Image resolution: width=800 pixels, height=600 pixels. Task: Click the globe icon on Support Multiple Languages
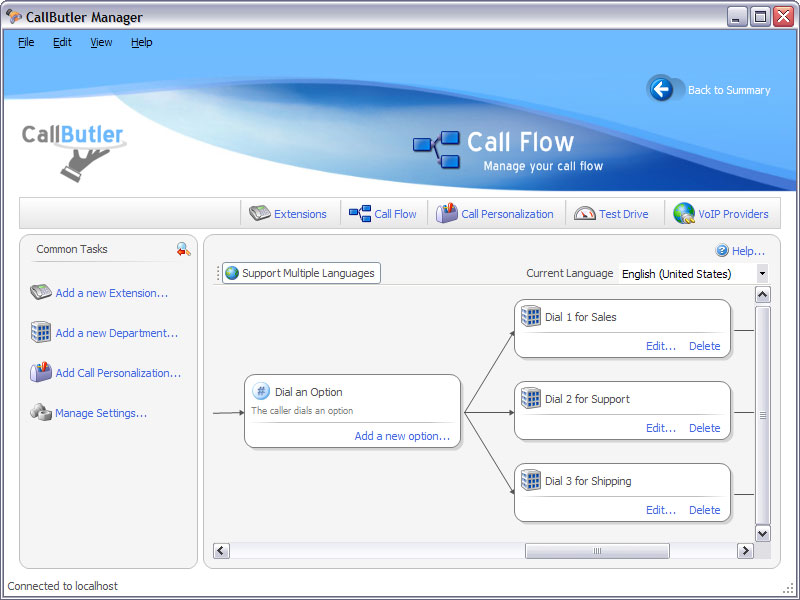(232, 273)
